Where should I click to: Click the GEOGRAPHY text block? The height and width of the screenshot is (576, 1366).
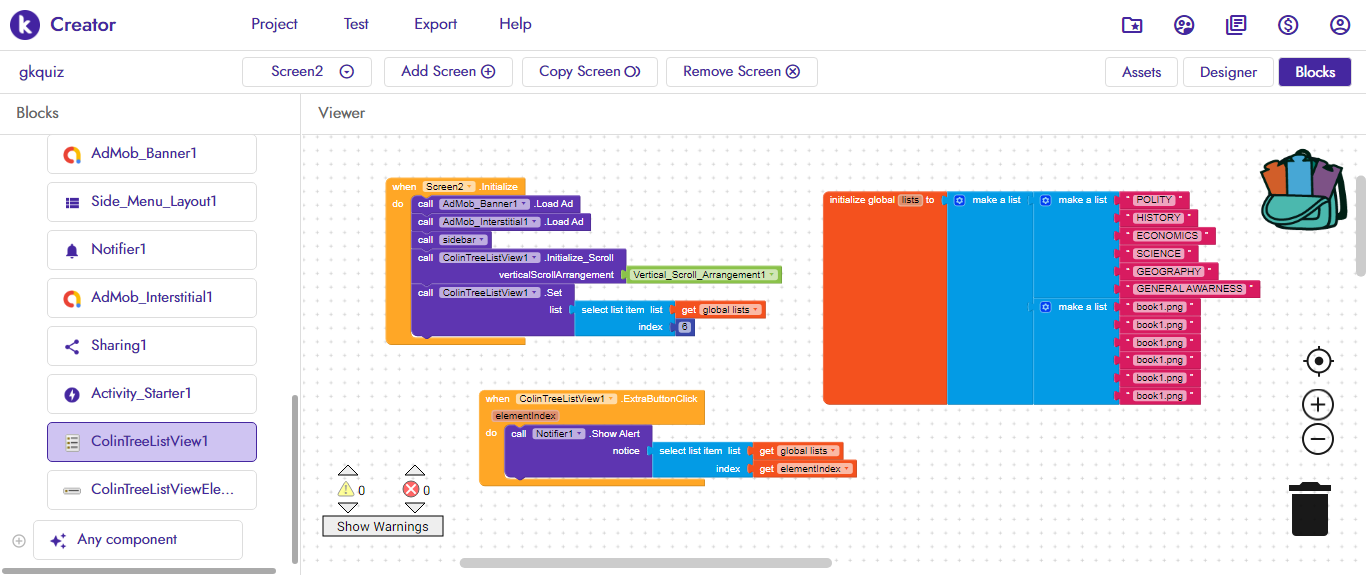(1169, 272)
